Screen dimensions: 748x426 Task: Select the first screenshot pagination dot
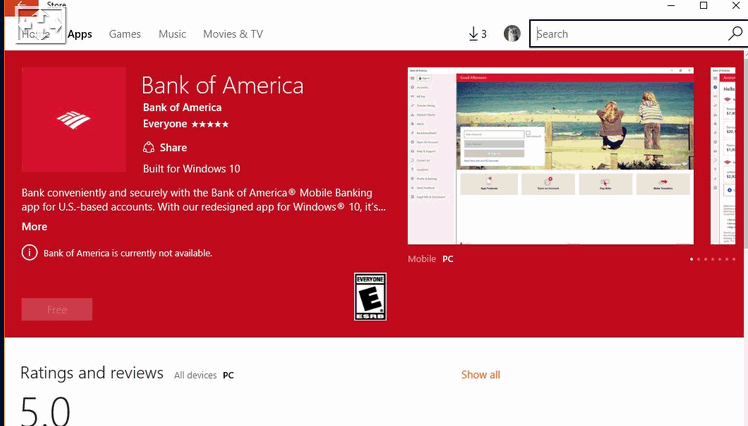click(691, 259)
